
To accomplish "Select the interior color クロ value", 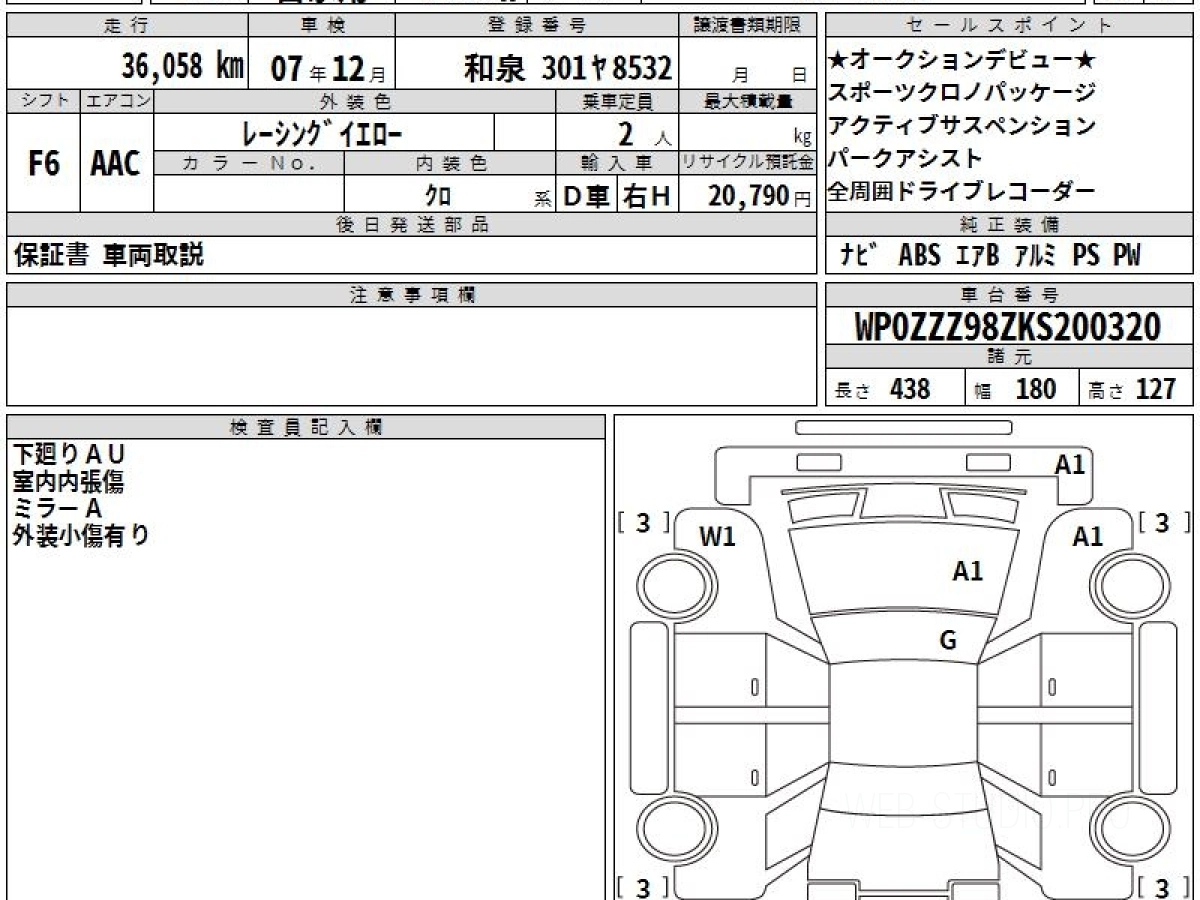I will coord(438,196).
